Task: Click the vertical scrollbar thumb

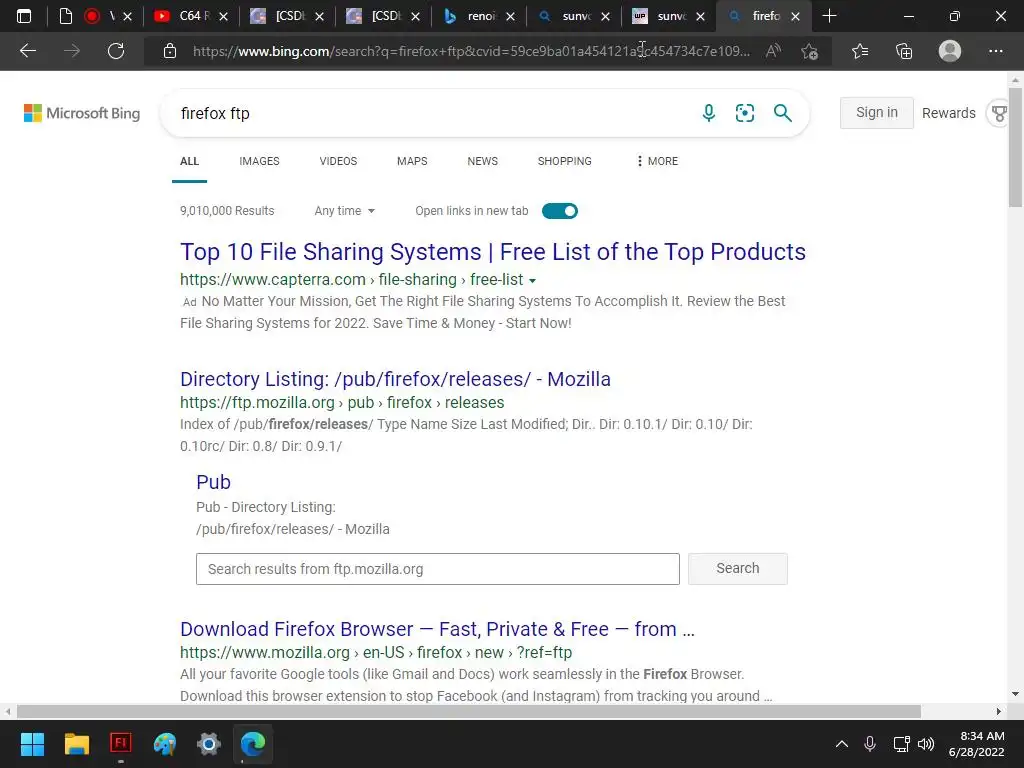Action: point(1016,148)
